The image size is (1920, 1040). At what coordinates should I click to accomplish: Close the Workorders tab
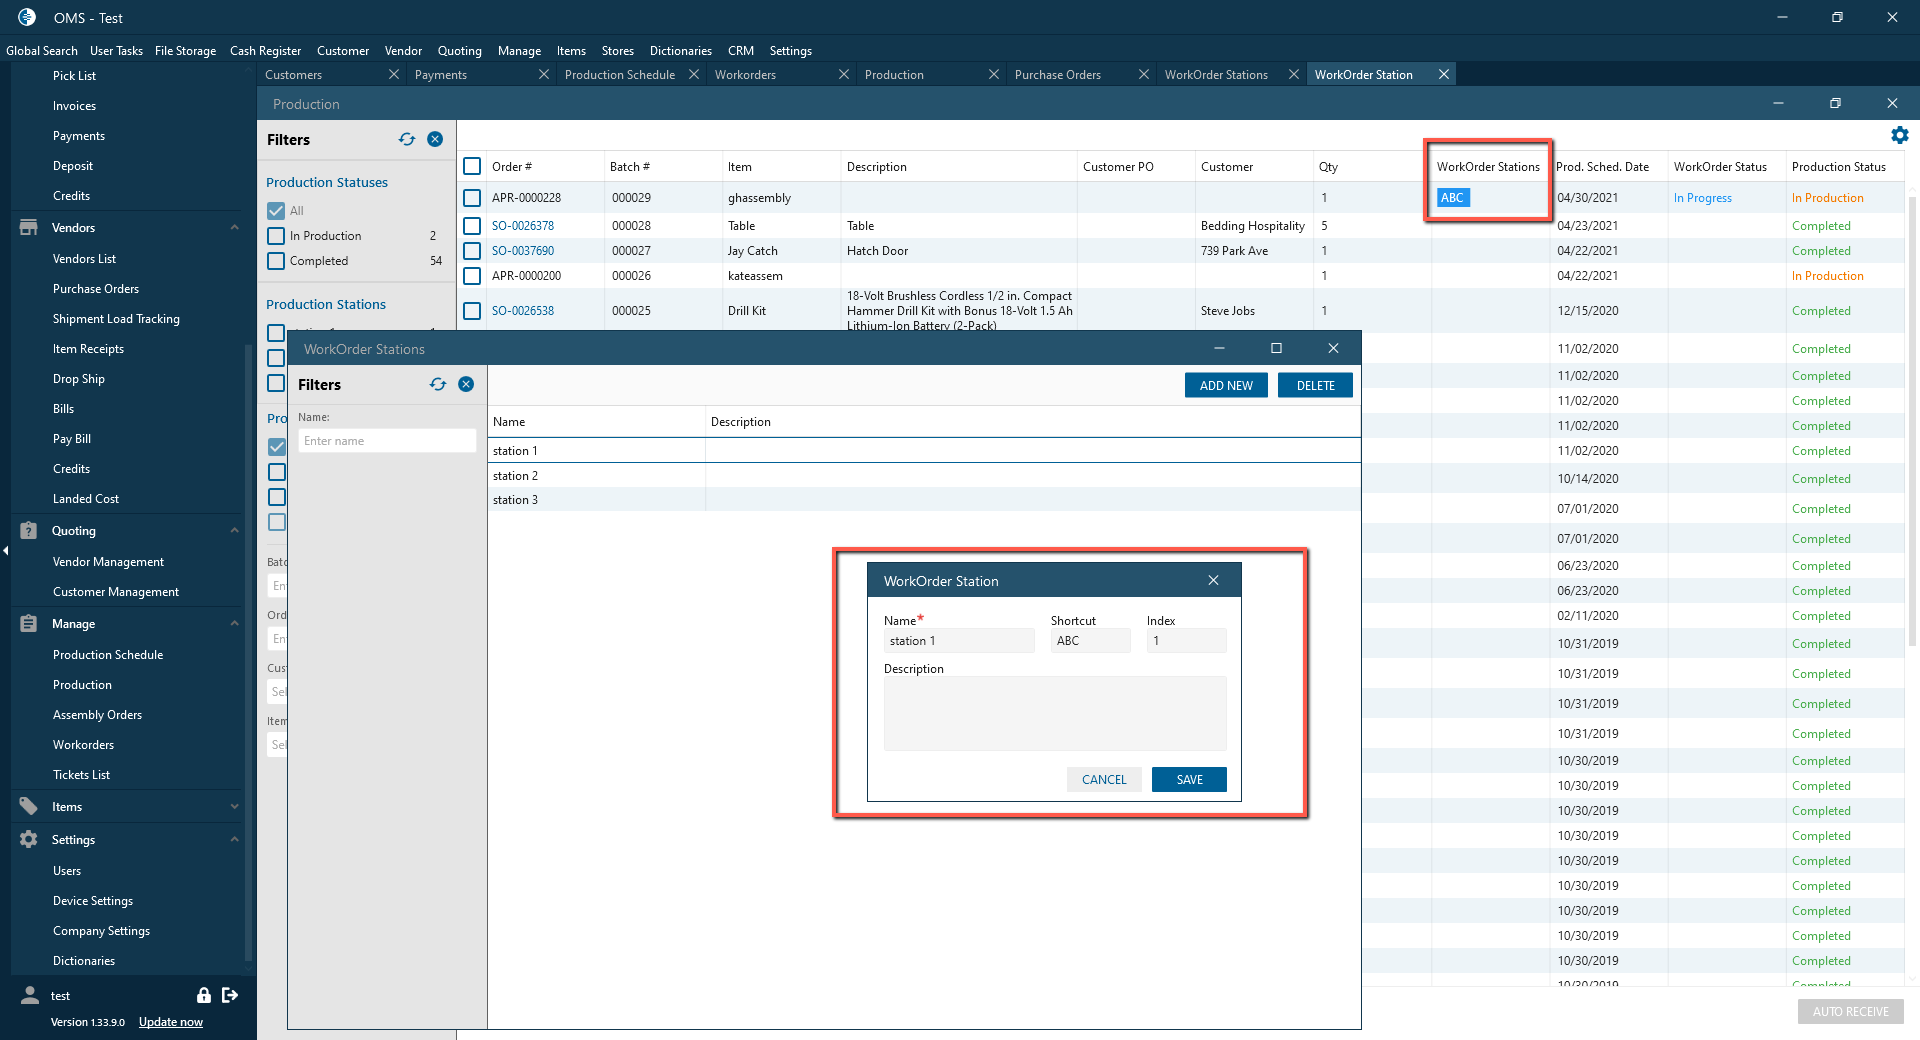click(844, 74)
